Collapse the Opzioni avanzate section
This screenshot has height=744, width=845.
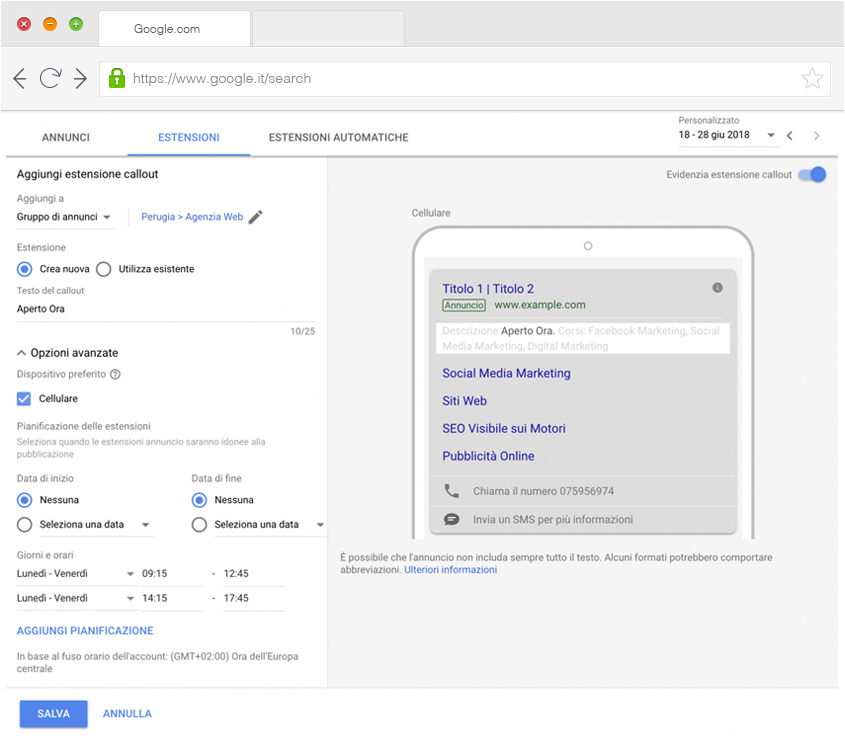pyautogui.click(x=67, y=353)
